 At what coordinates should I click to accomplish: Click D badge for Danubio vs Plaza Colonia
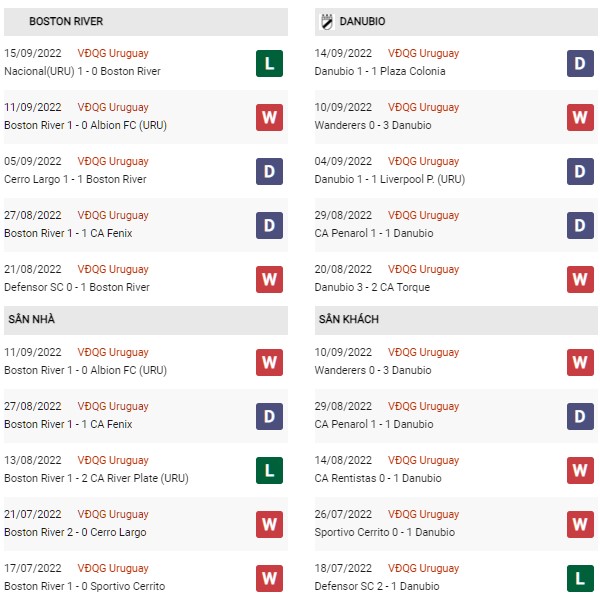coord(580,63)
